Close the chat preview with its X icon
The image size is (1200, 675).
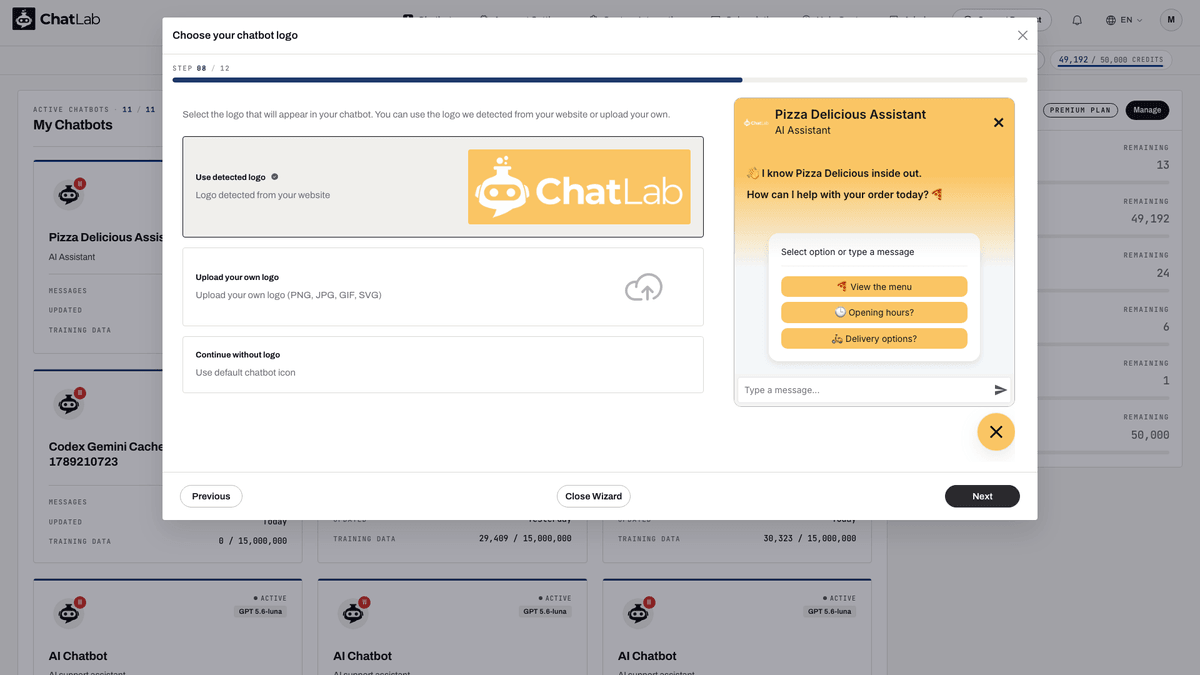click(998, 122)
